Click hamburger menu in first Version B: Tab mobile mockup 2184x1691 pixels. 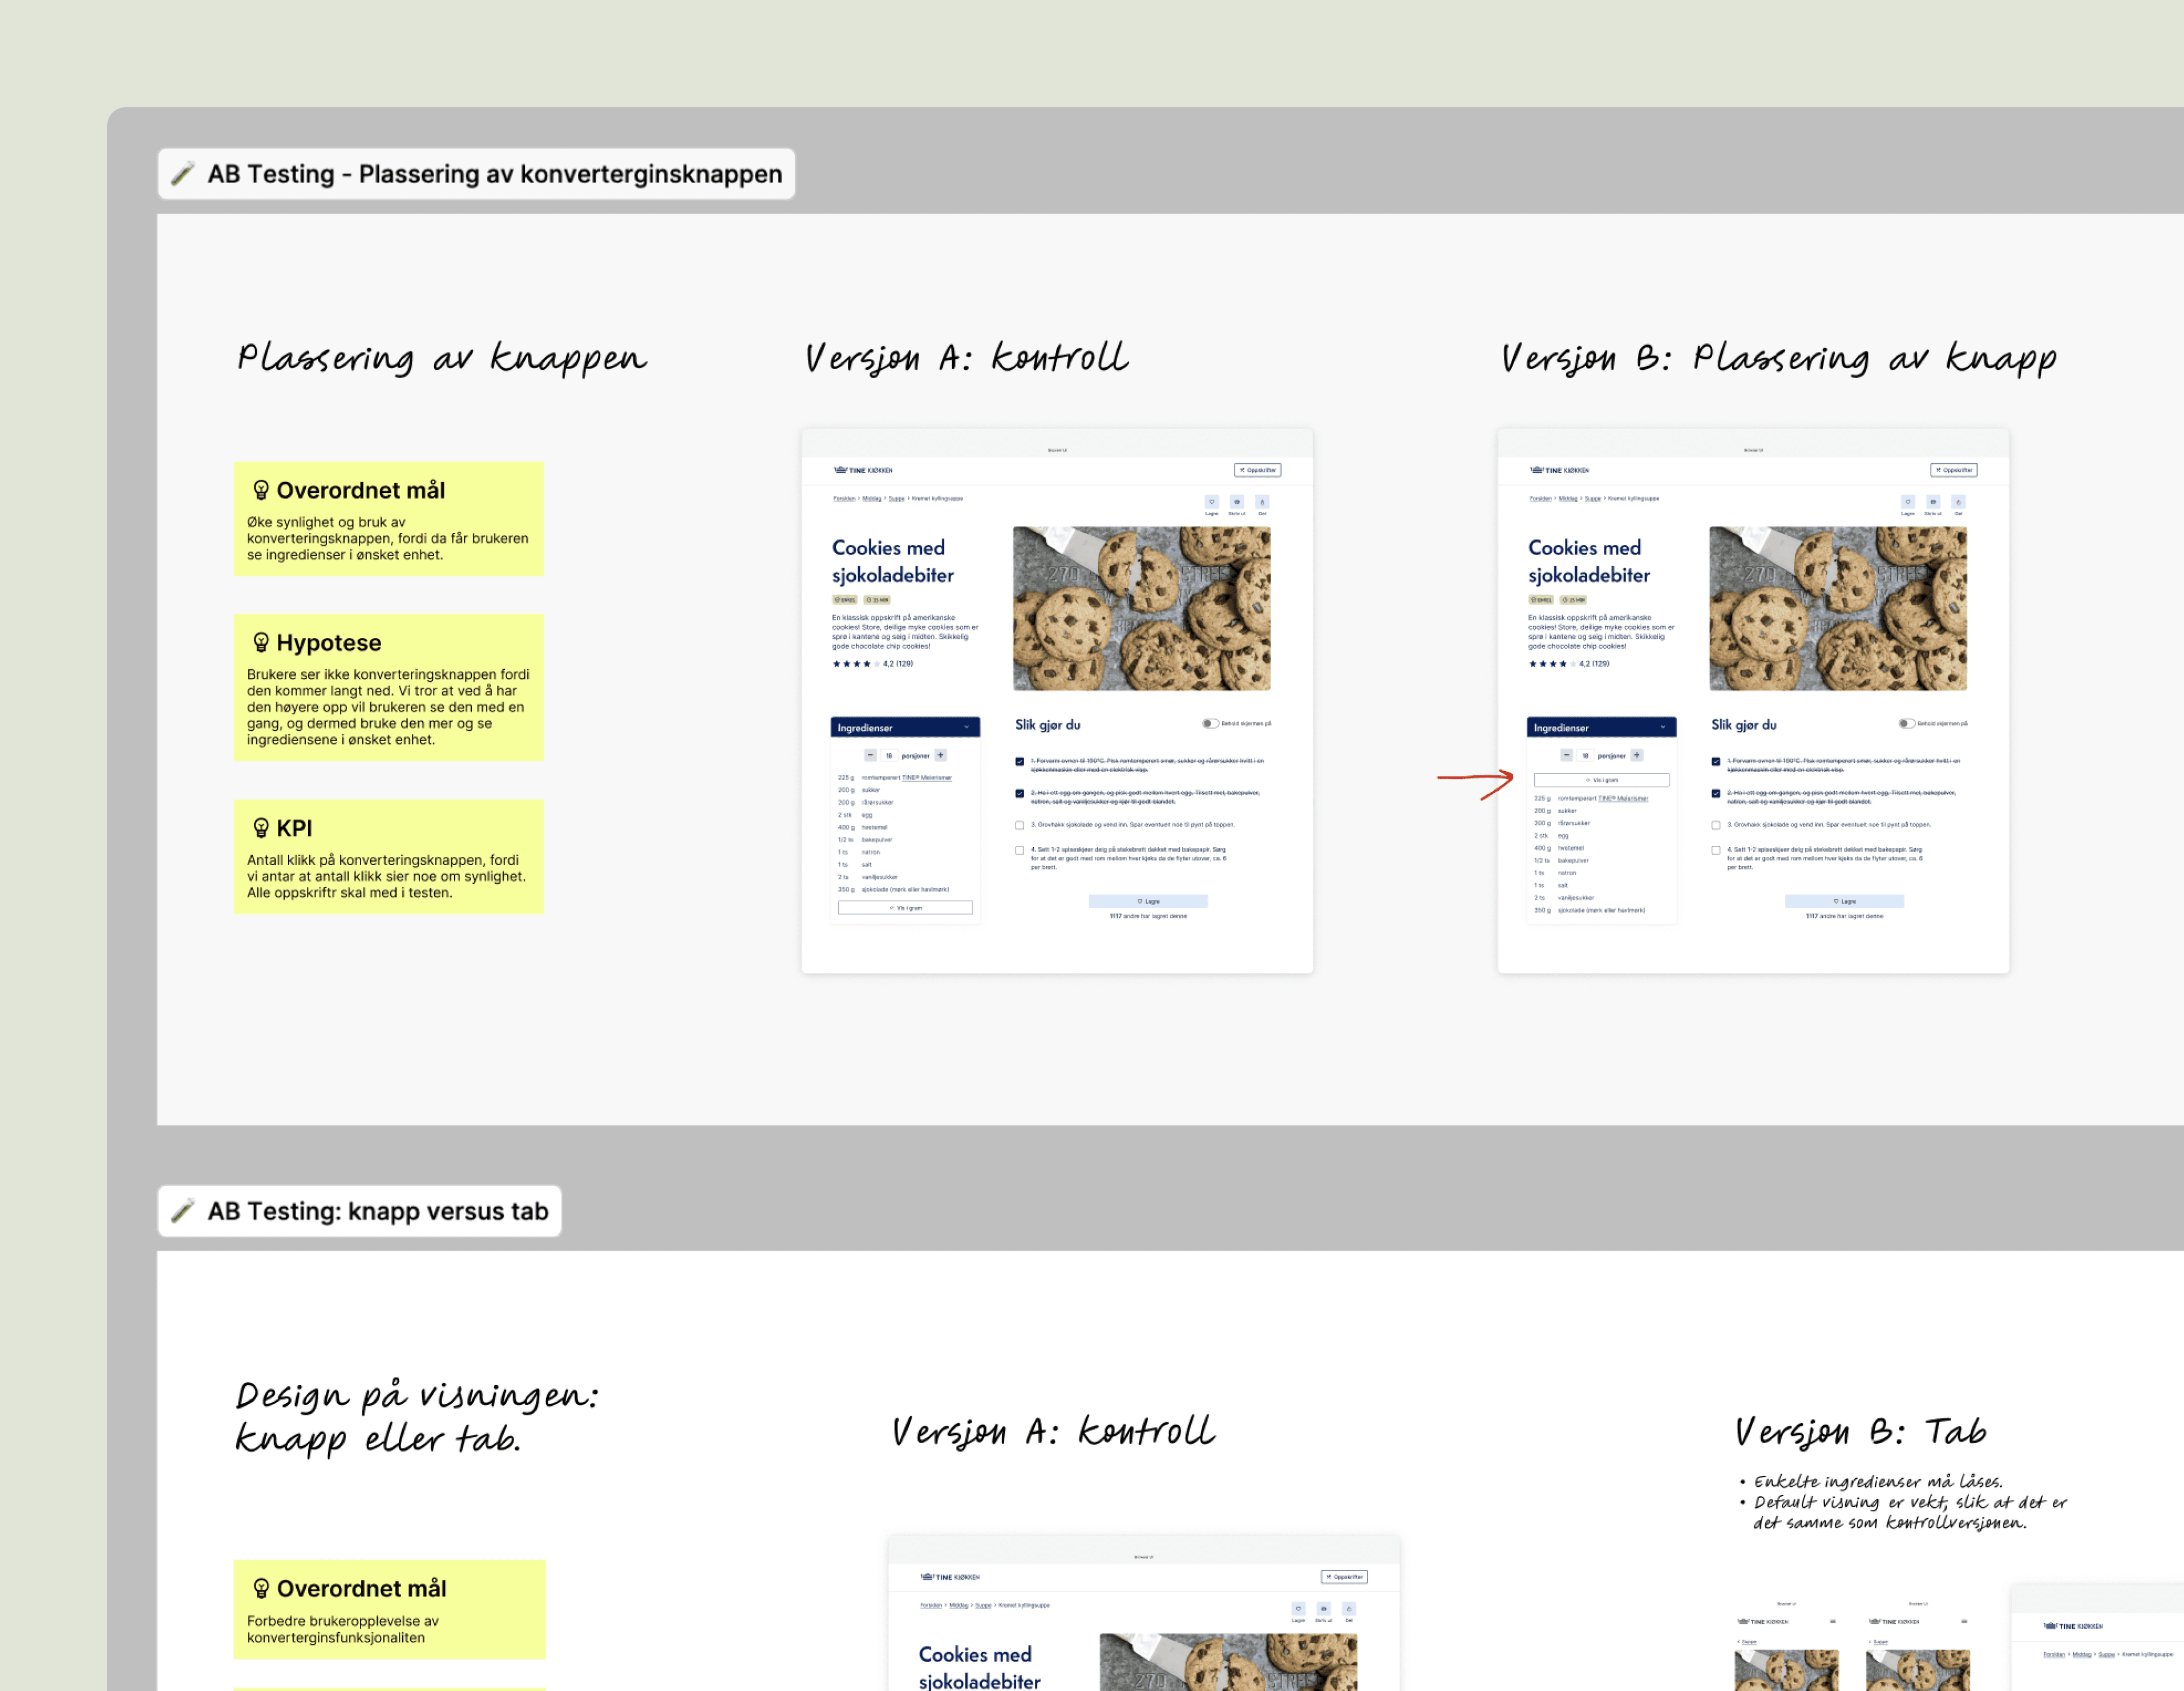click(x=1833, y=1621)
